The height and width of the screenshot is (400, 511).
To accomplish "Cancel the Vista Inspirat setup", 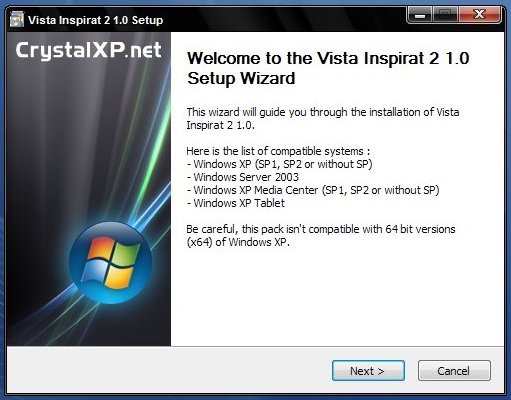I will (x=454, y=370).
